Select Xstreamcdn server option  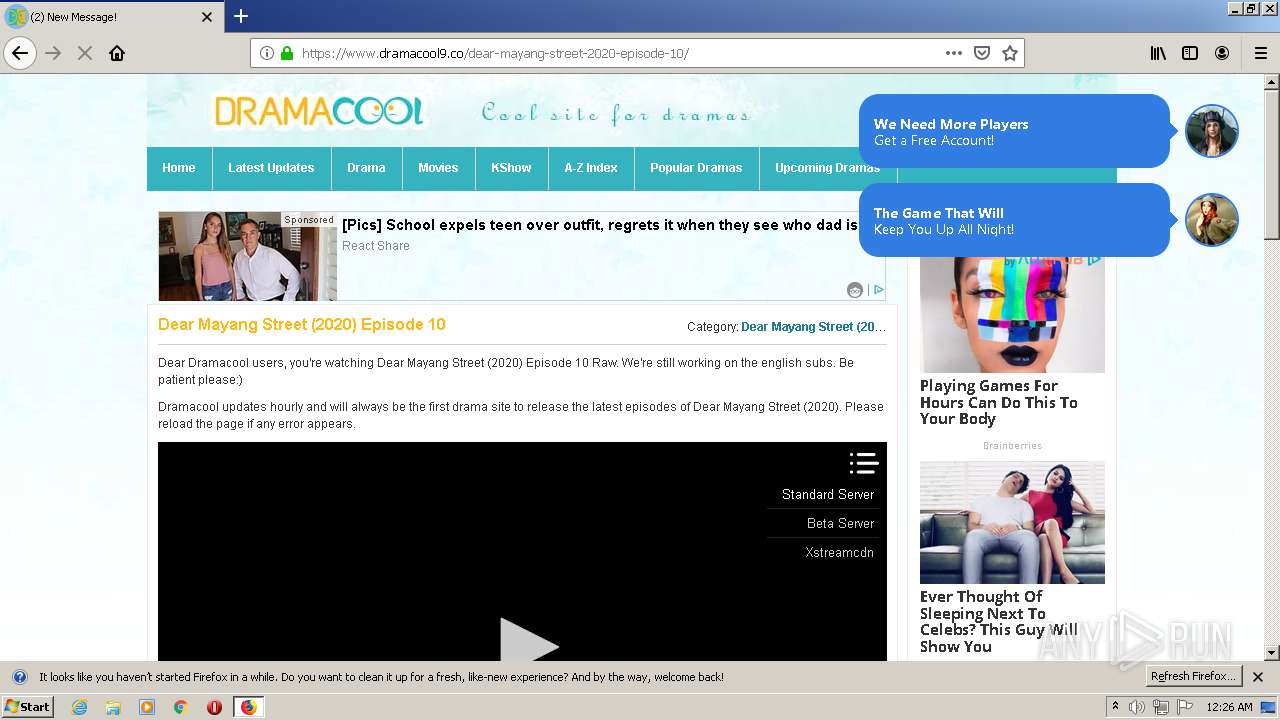click(x=840, y=553)
